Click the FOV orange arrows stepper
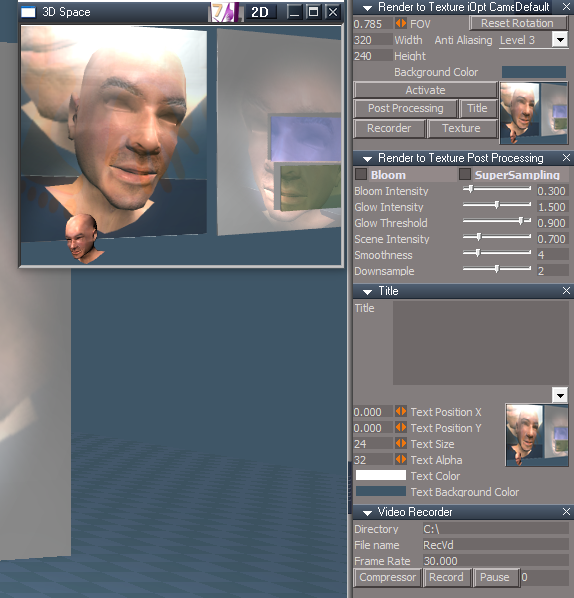 400,24
